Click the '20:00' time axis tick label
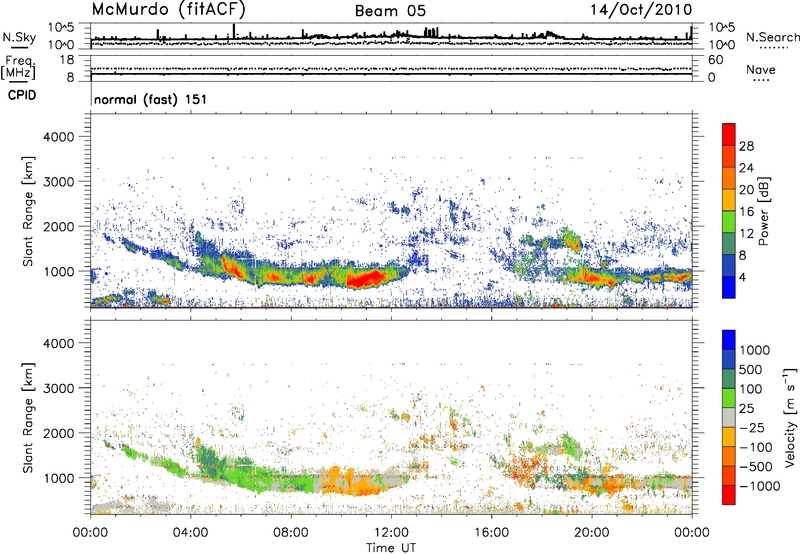Screen dimensions: 800x554 pos(592,533)
